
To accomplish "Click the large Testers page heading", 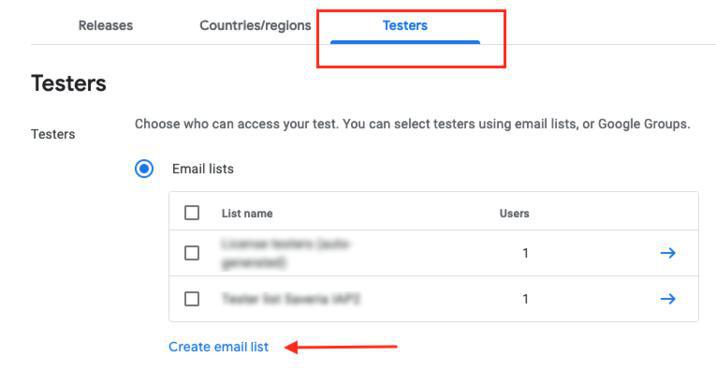I will click(x=68, y=84).
